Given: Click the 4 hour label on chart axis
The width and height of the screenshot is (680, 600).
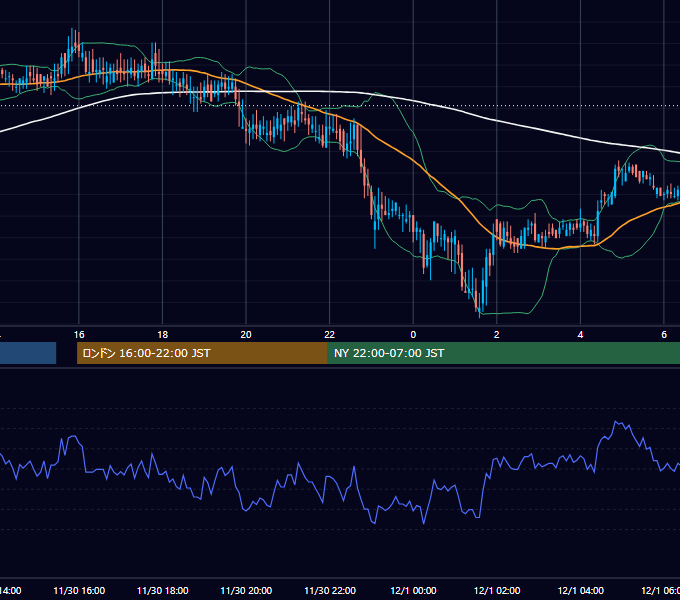Looking at the screenshot, I should (x=580, y=335).
